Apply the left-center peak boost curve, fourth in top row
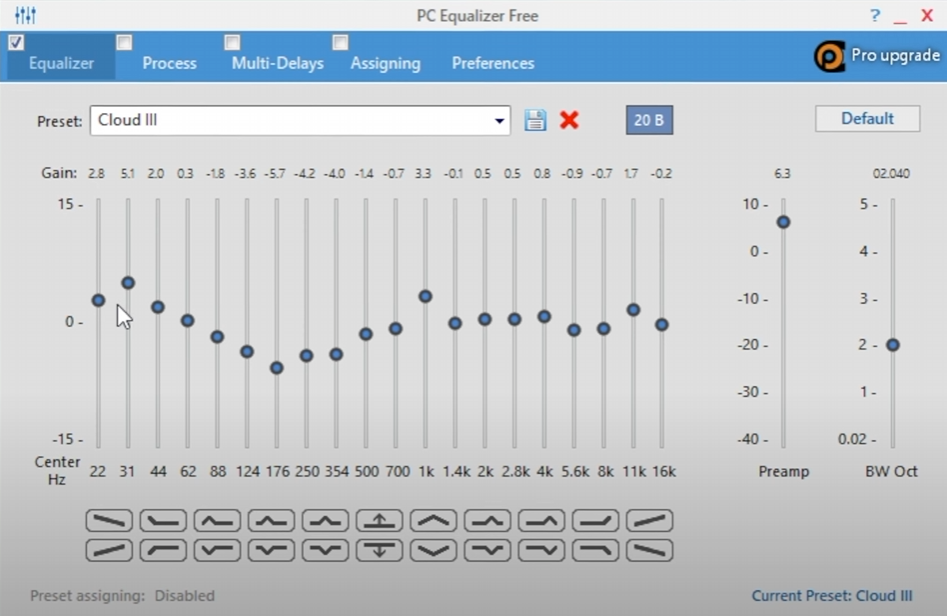This screenshot has width=947, height=616. [271, 521]
